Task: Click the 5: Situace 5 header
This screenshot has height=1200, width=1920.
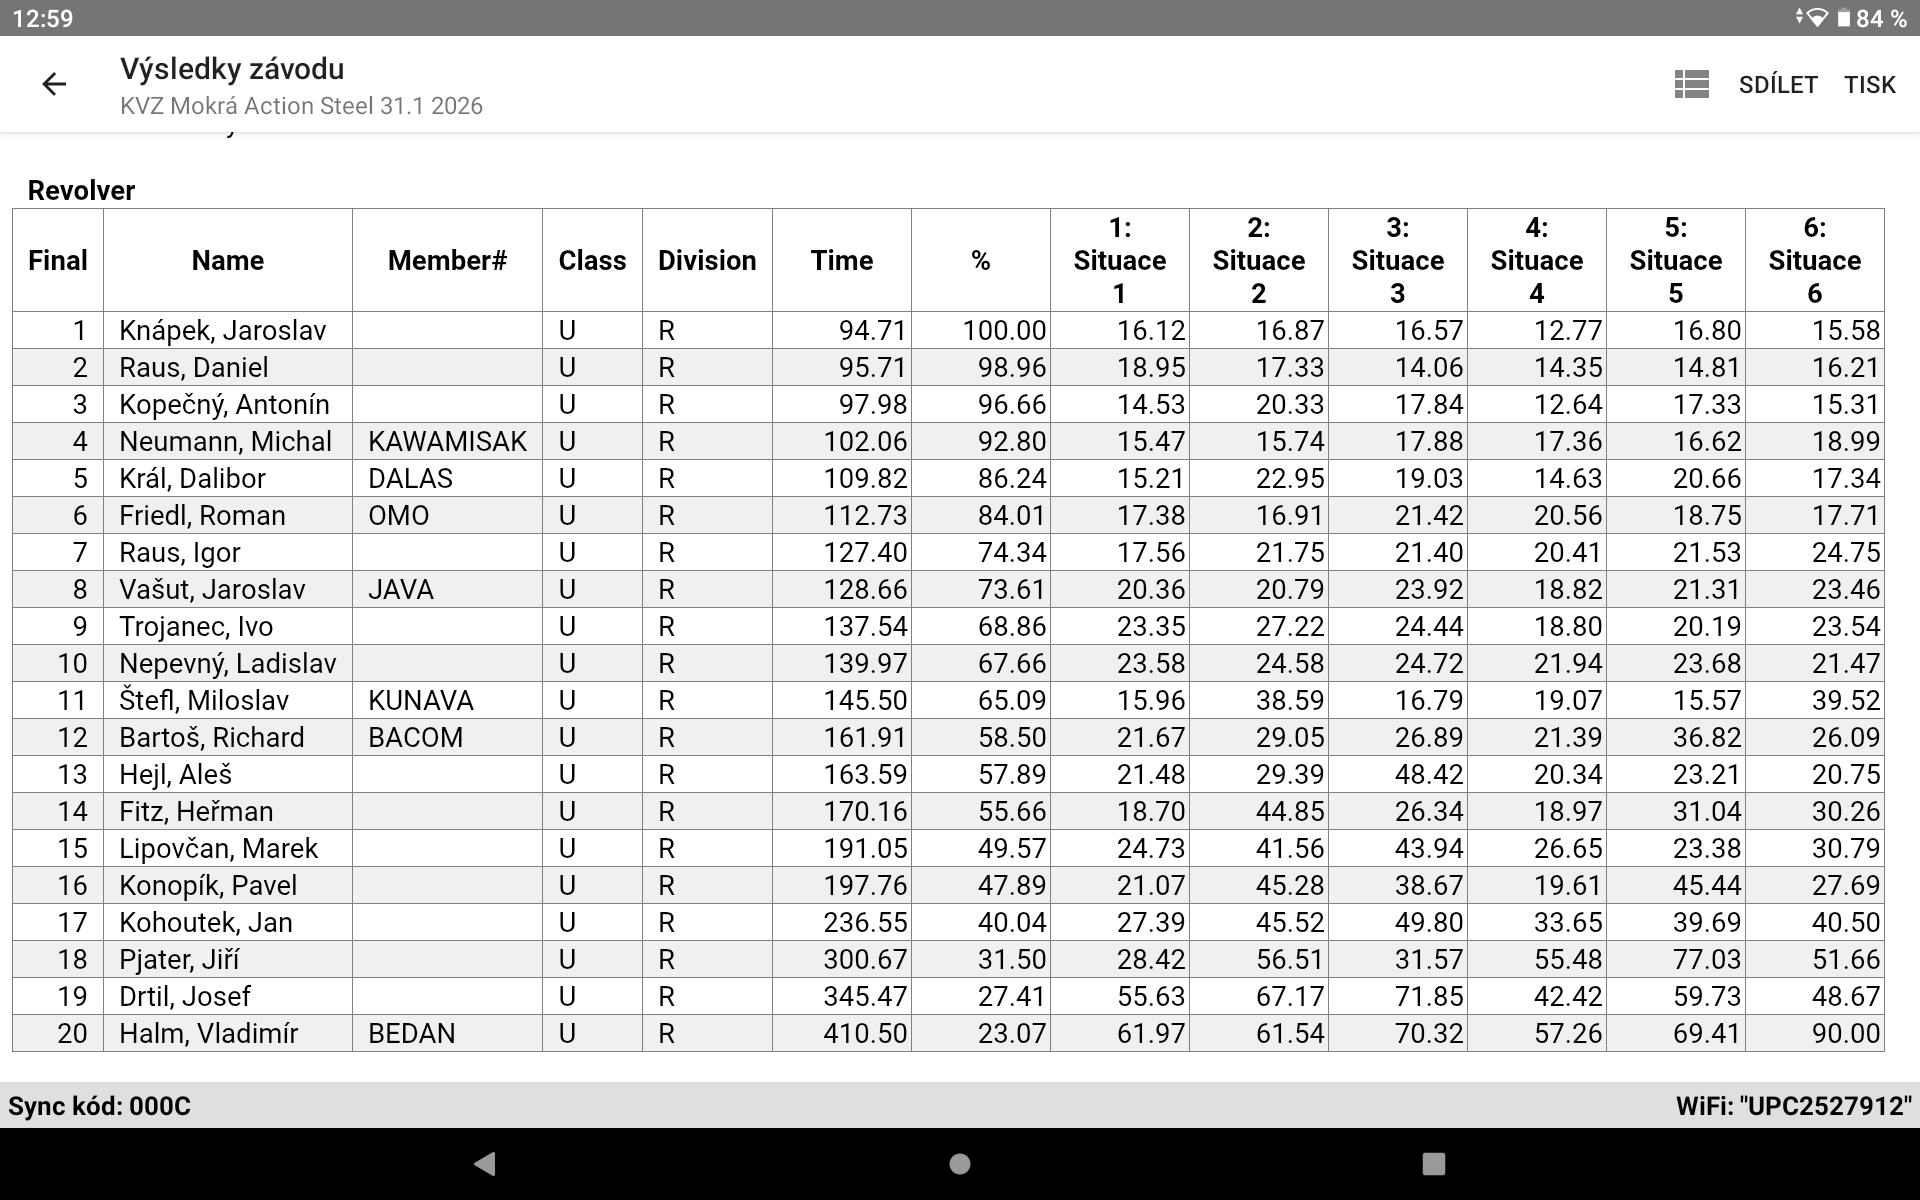Action: pyautogui.click(x=1675, y=261)
